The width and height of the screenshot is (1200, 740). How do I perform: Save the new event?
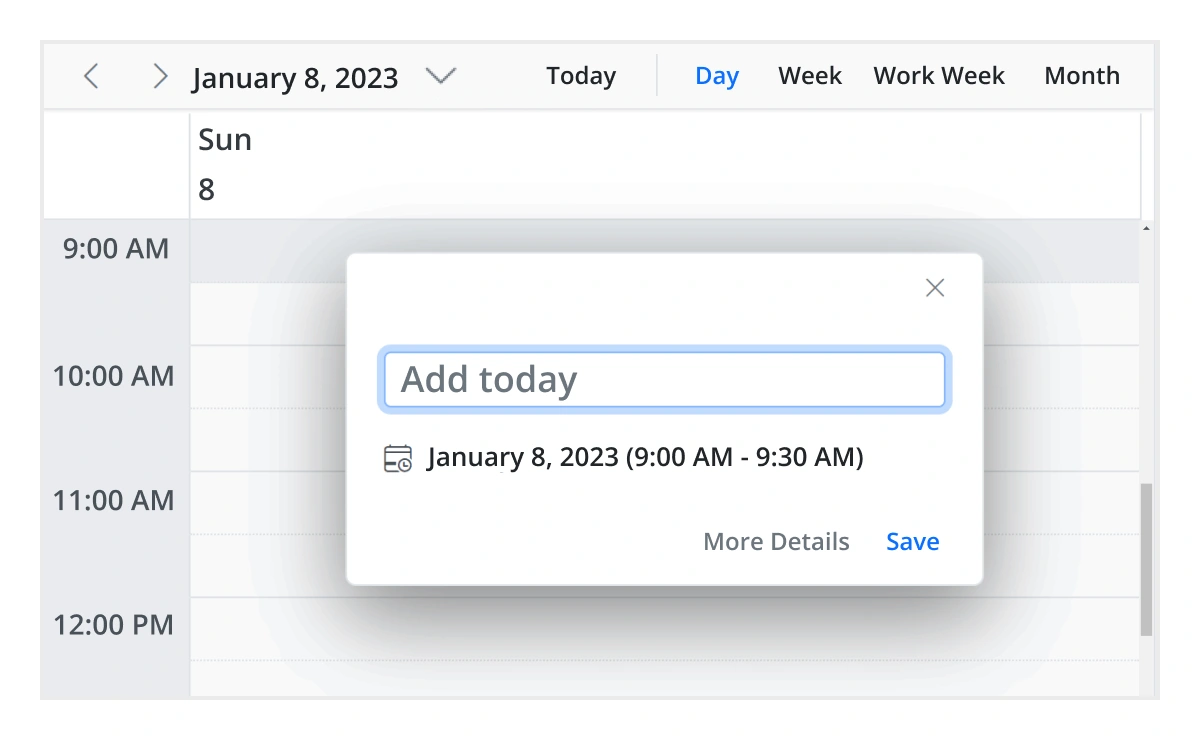[x=912, y=541]
